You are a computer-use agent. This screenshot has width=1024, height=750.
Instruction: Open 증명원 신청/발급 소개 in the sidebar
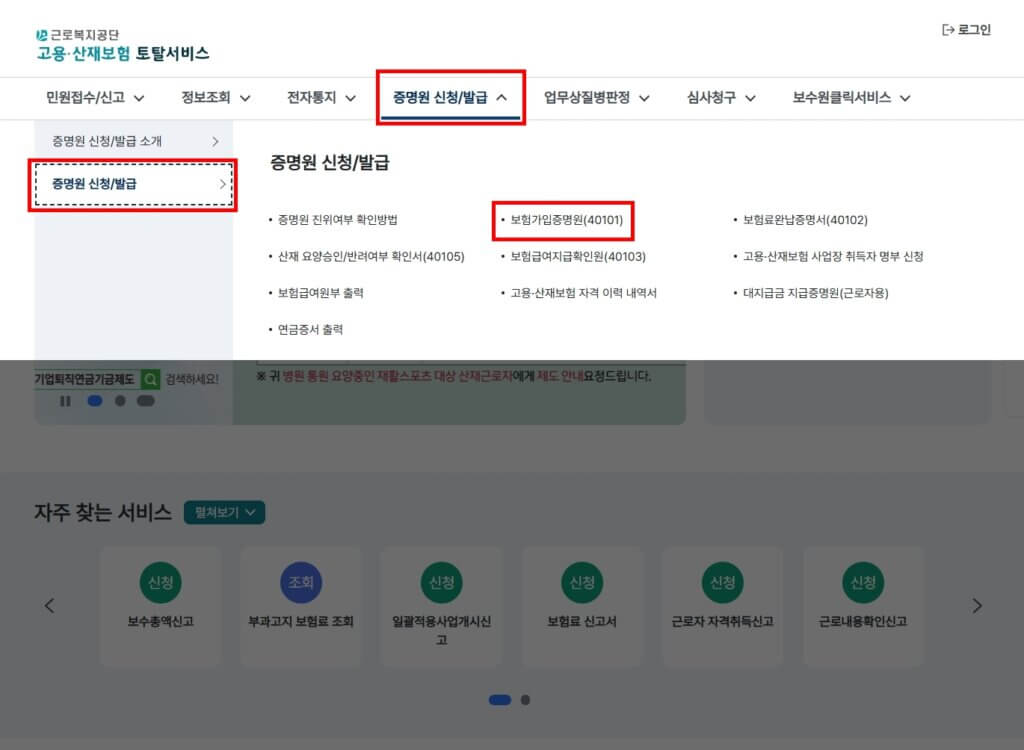[x=134, y=142]
